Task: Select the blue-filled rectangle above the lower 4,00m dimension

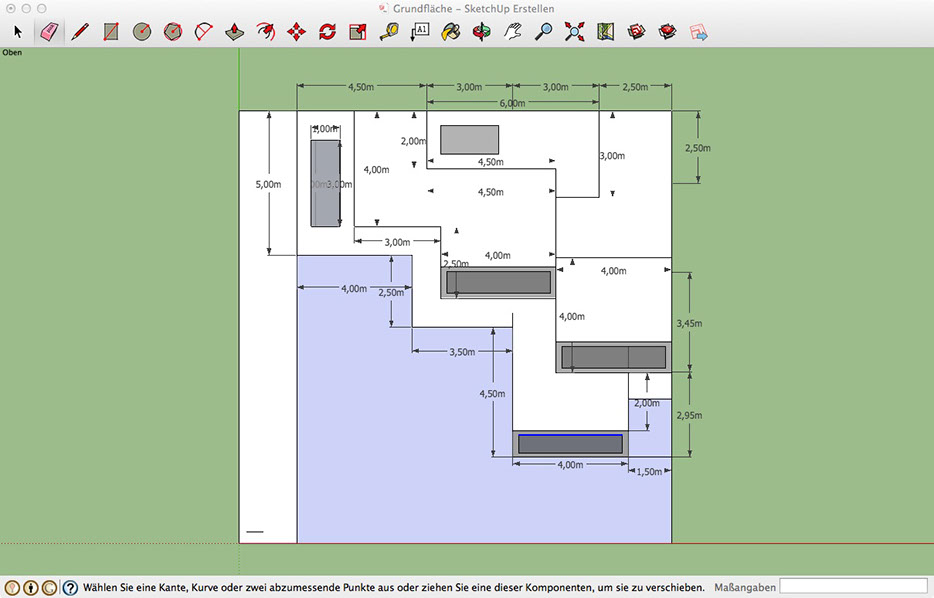Action: pyautogui.click(x=570, y=444)
